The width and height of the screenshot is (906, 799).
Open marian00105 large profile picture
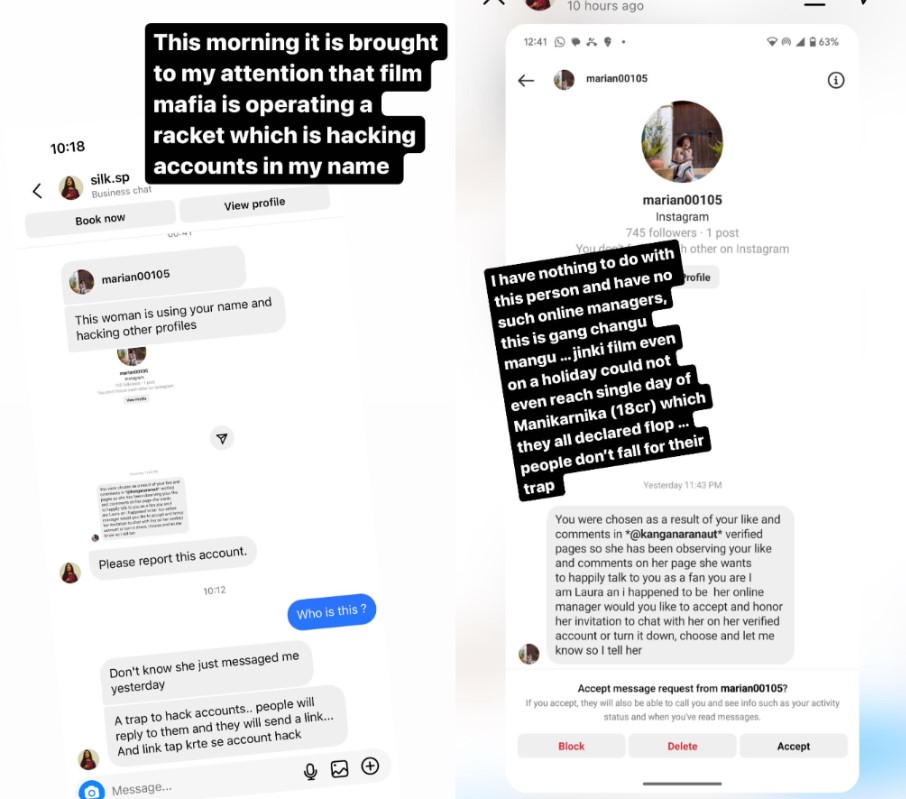tap(682, 142)
